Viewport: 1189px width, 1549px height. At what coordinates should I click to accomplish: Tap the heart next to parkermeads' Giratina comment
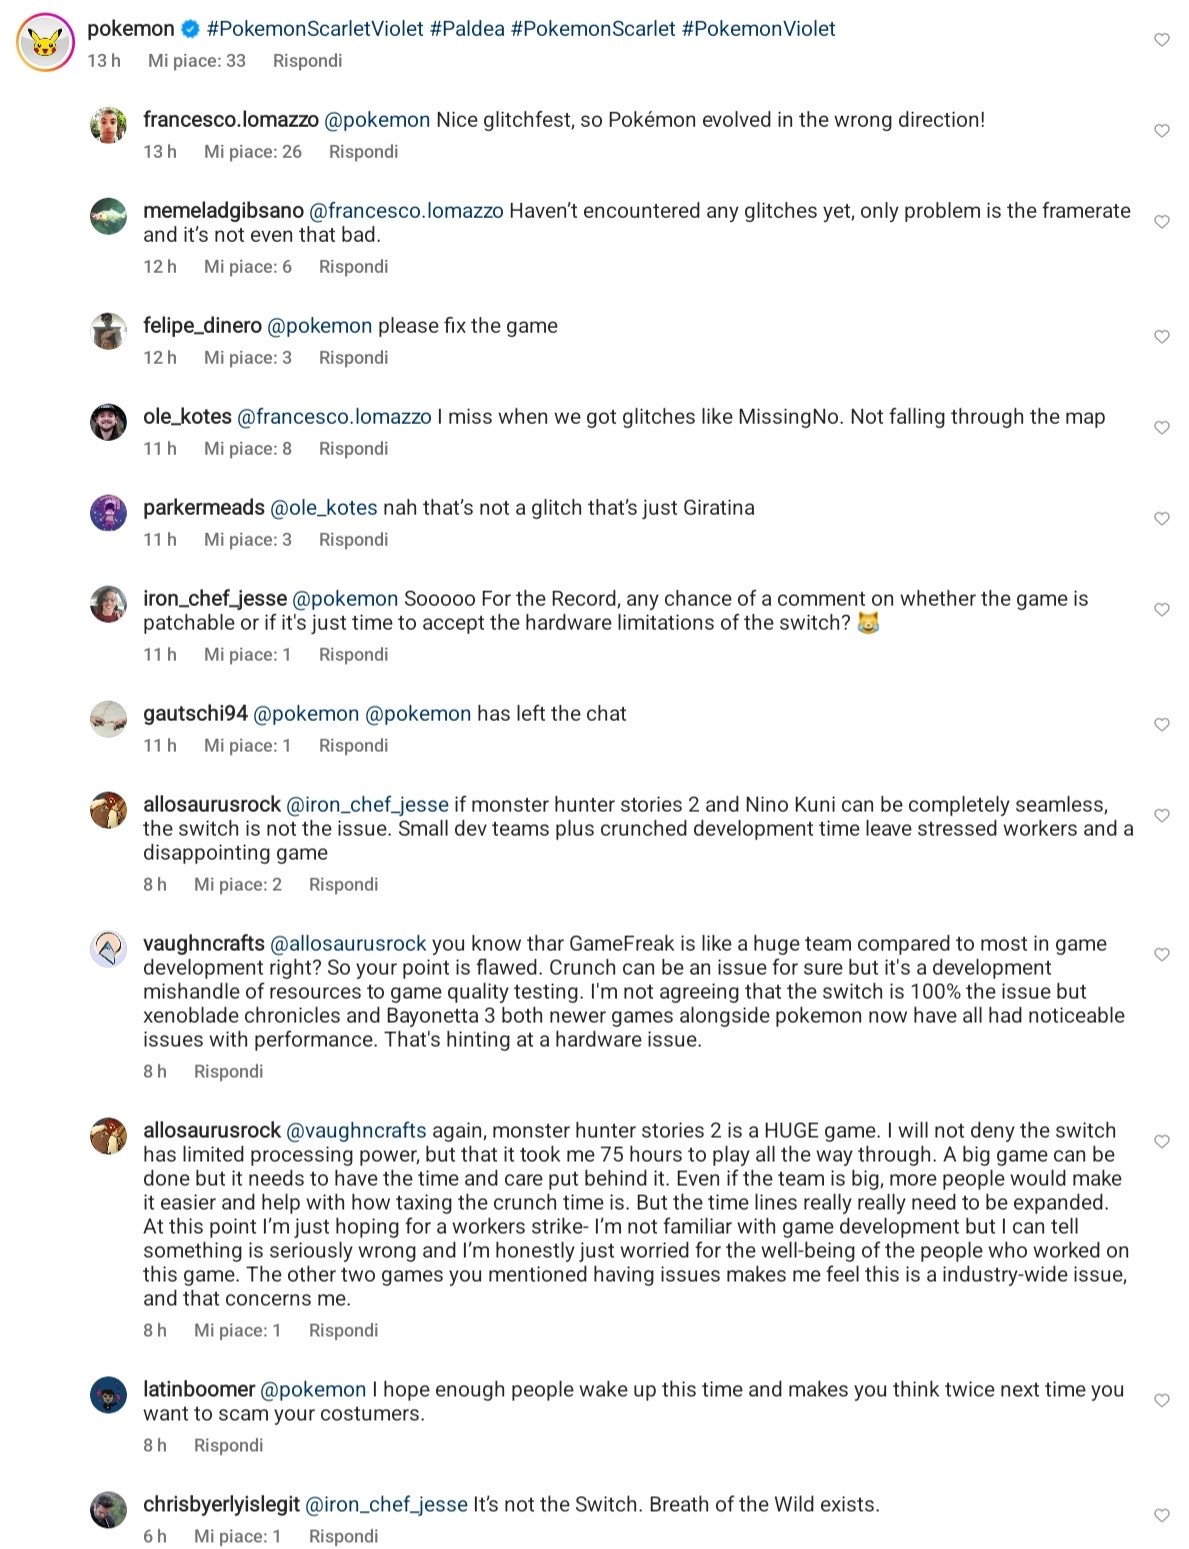click(1161, 519)
